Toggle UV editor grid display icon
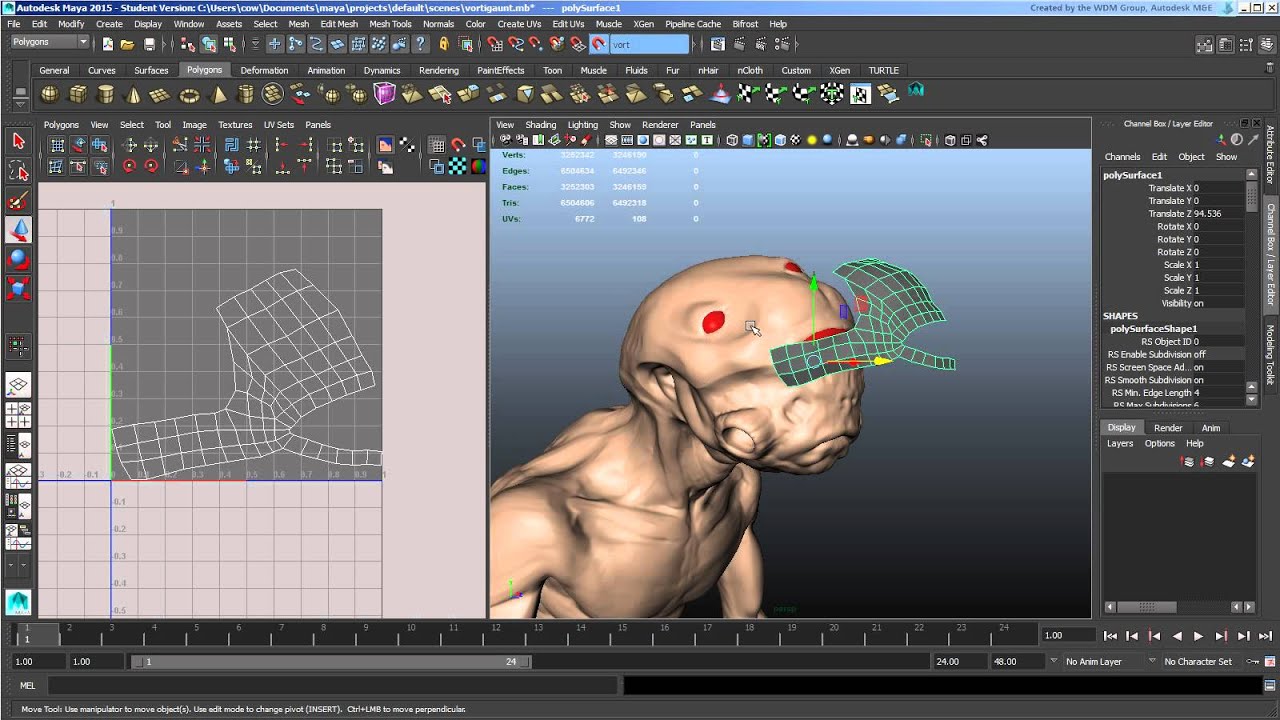1280x720 pixels. pos(437,145)
